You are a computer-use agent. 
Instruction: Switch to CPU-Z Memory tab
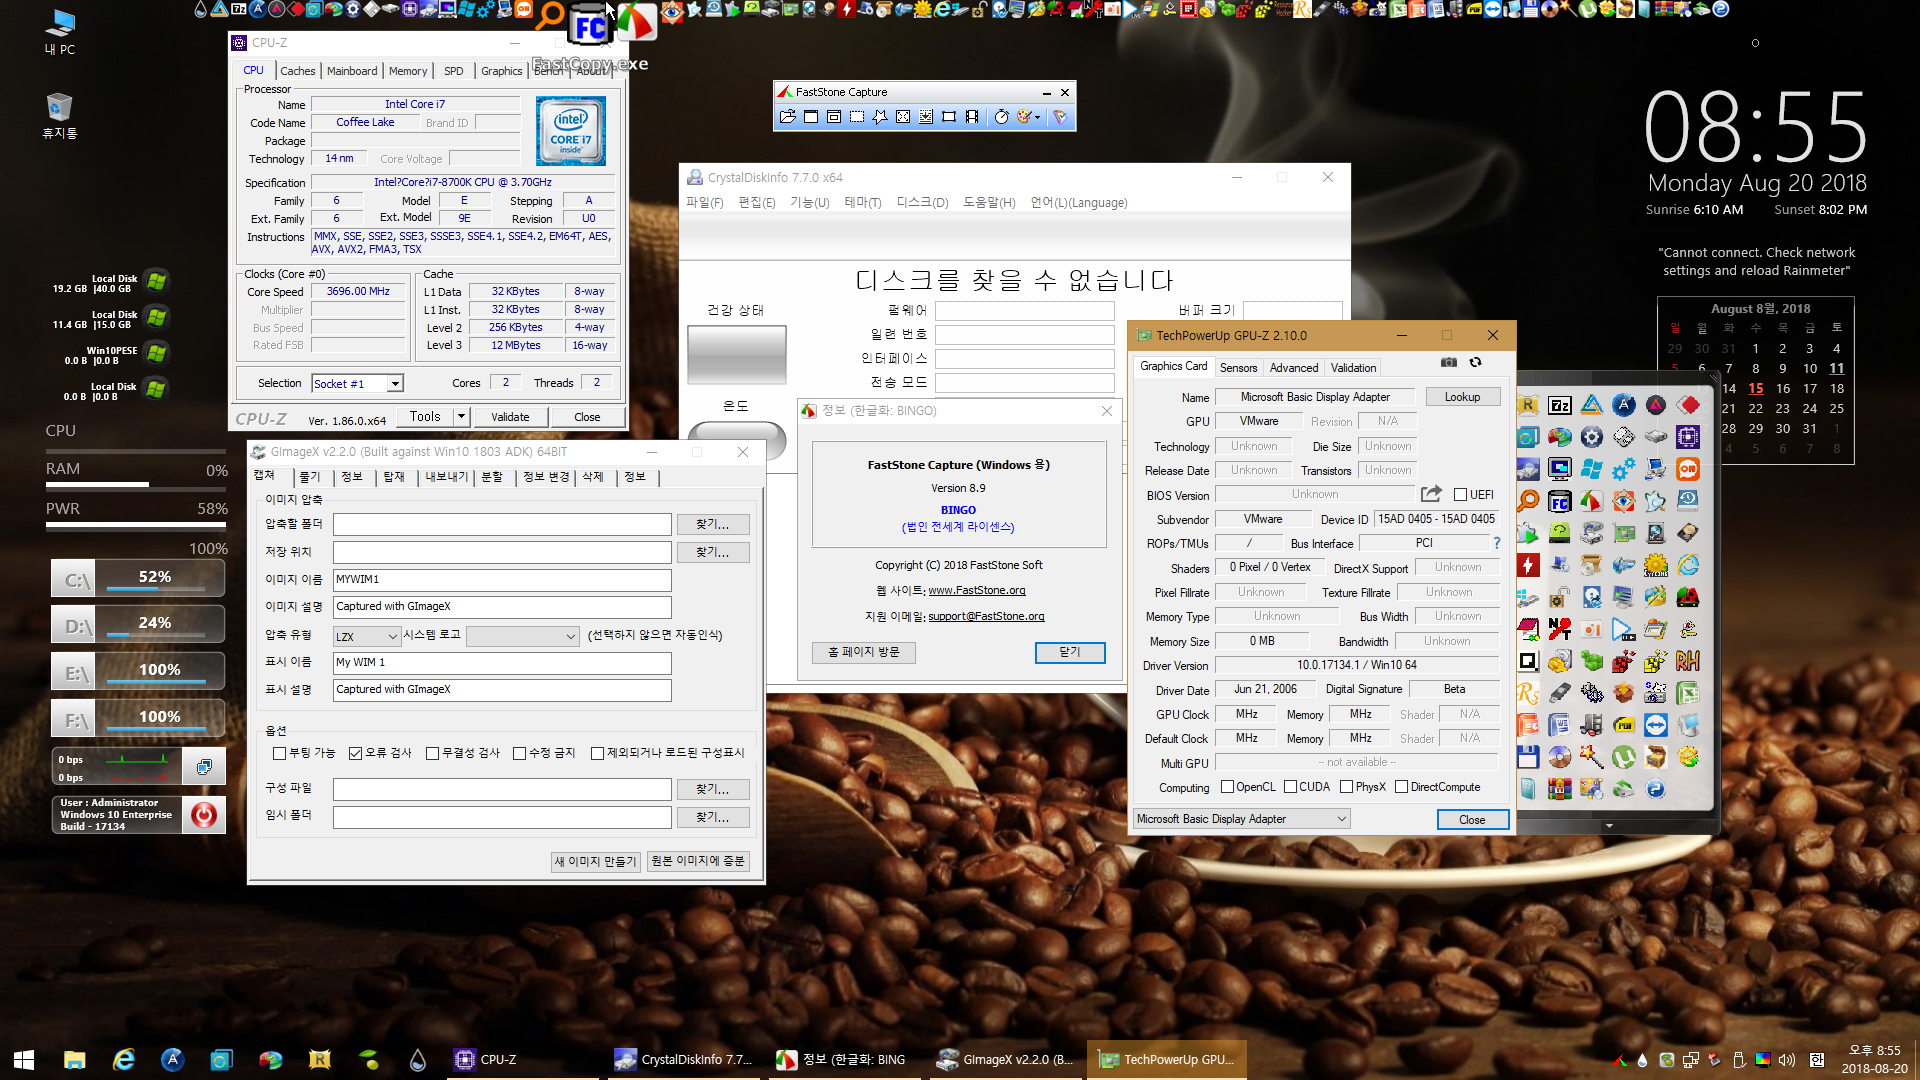[x=408, y=71]
